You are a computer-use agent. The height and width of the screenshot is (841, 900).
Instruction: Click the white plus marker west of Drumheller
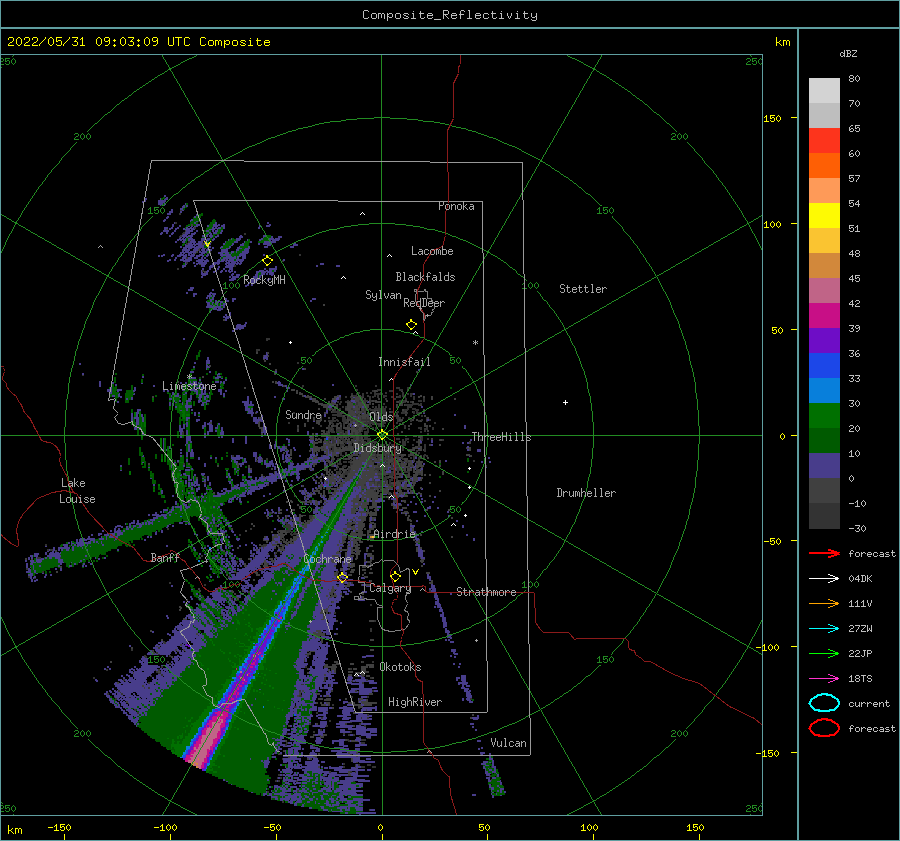point(565,402)
